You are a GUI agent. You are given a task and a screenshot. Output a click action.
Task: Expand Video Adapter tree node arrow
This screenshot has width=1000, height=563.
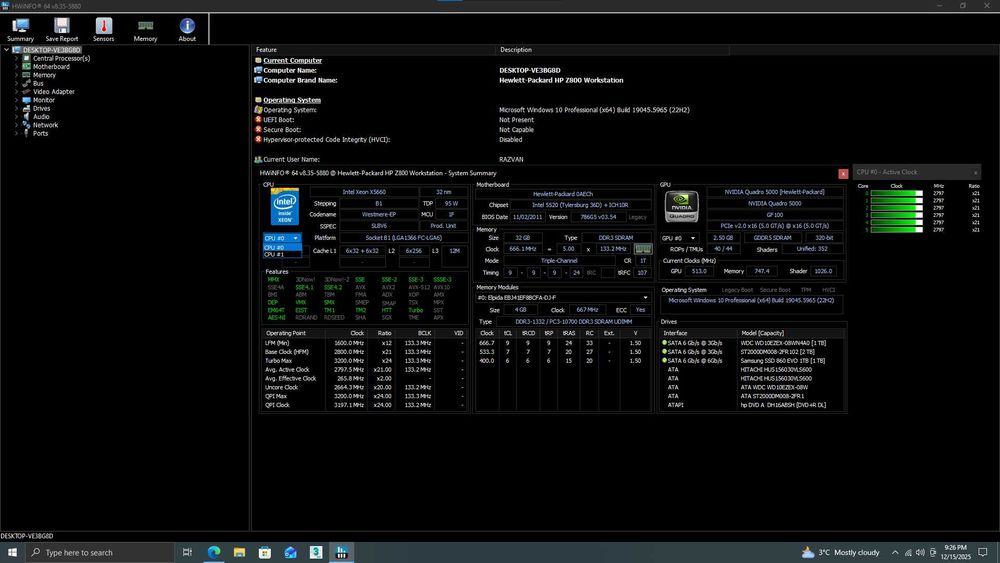coord(17,91)
